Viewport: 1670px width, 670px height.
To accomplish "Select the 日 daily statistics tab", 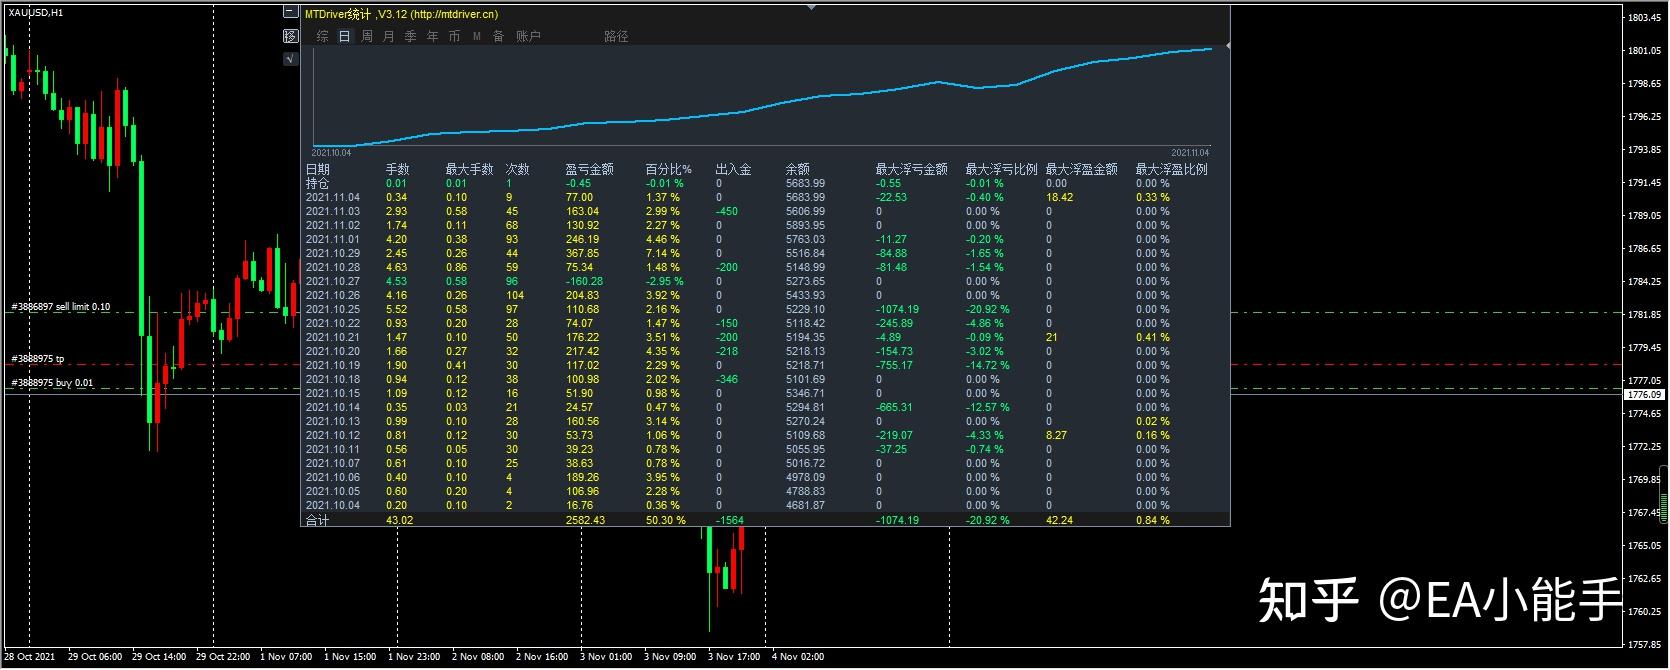I will 344,36.
